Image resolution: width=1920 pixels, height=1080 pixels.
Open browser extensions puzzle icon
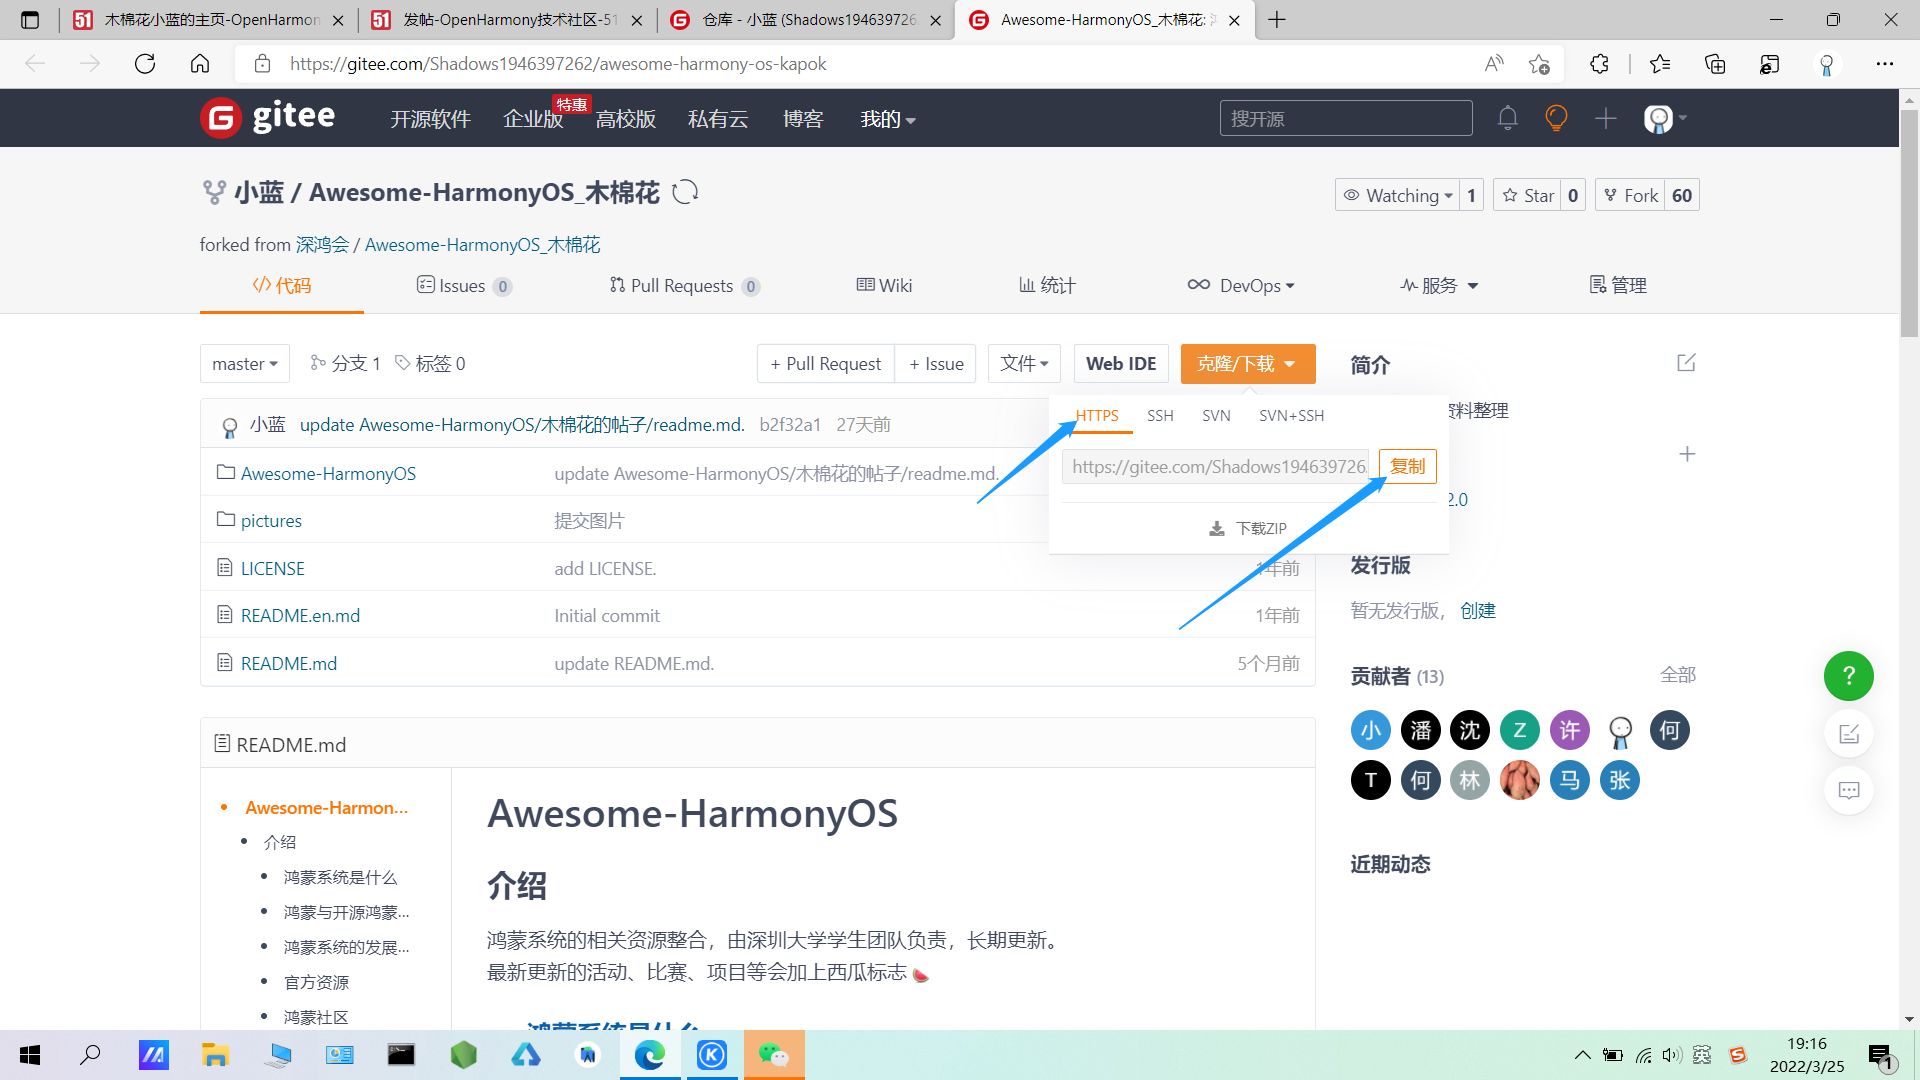tap(1599, 64)
